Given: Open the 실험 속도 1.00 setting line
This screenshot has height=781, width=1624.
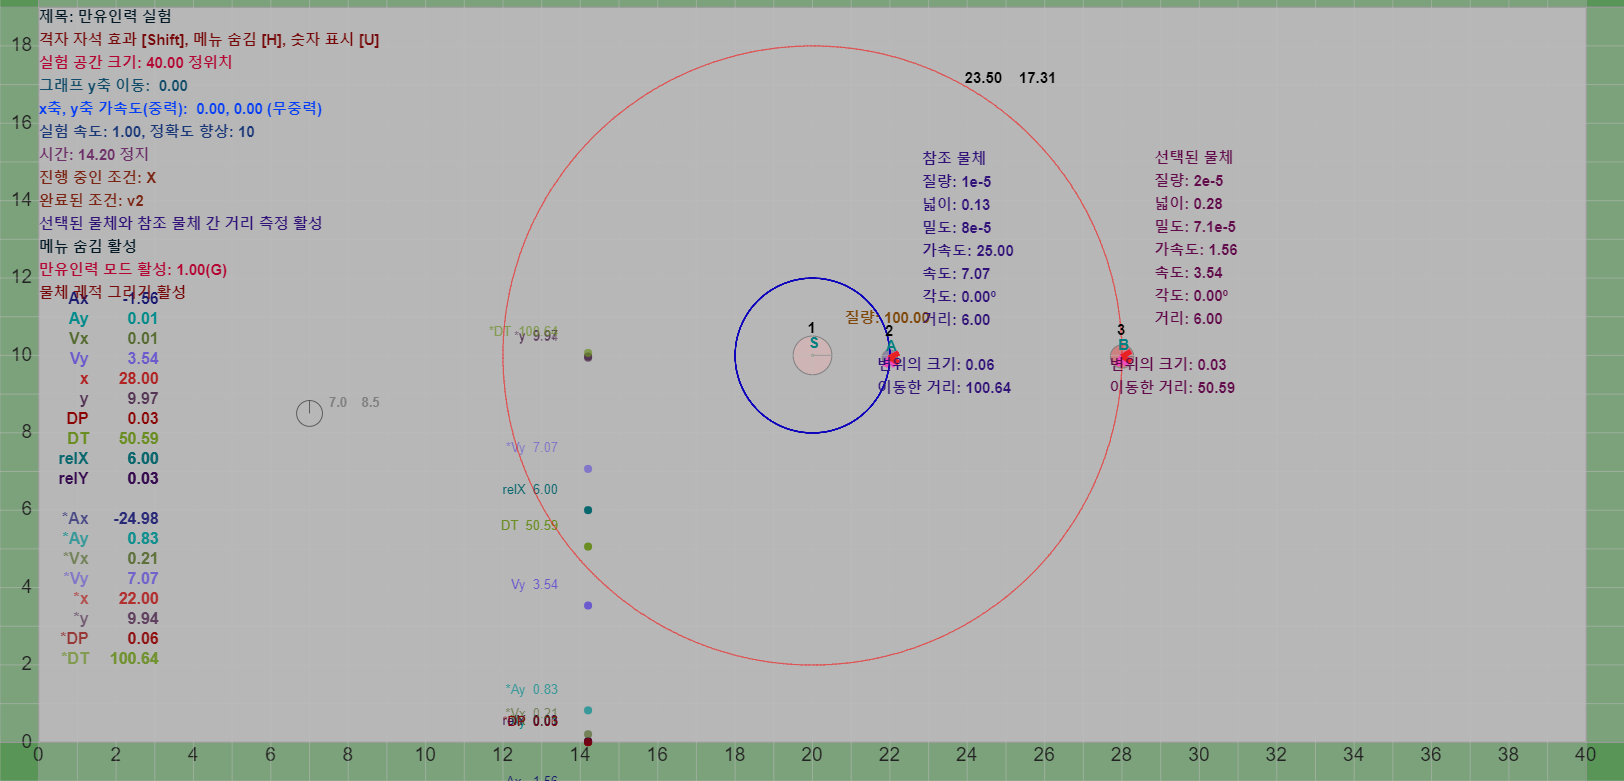Looking at the screenshot, I should tap(147, 131).
